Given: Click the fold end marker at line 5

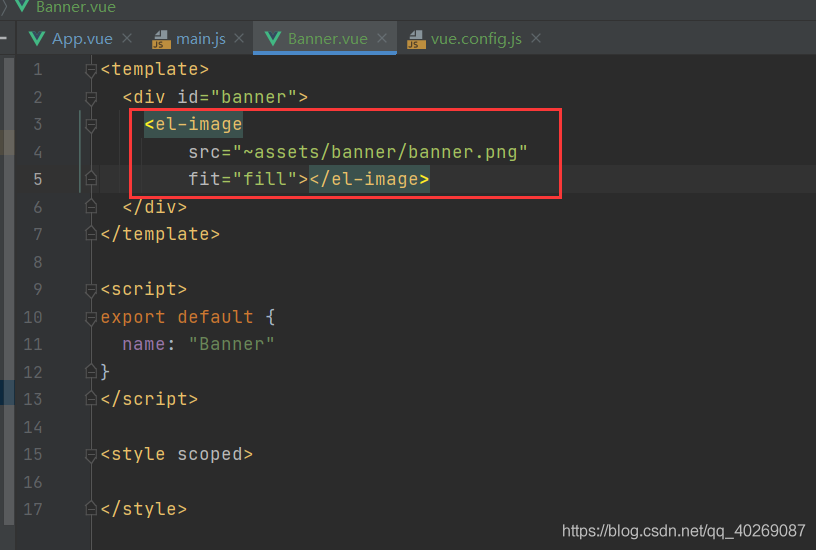Looking at the screenshot, I should (x=91, y=179).
